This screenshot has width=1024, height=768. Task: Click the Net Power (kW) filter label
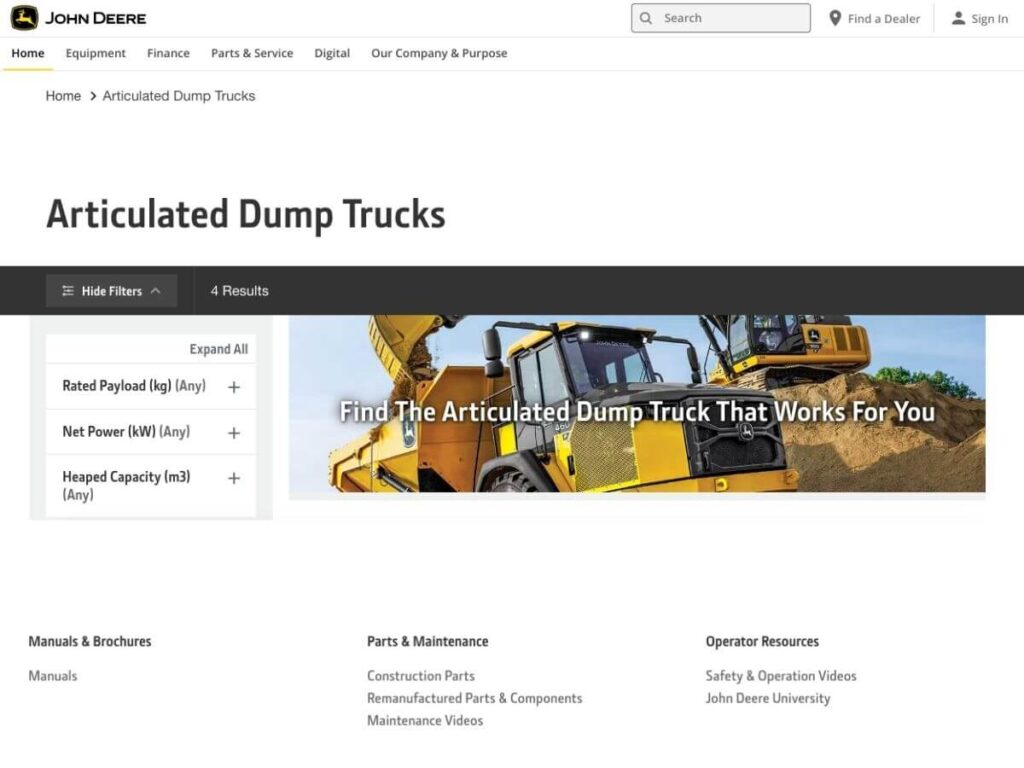click(126, 432)
